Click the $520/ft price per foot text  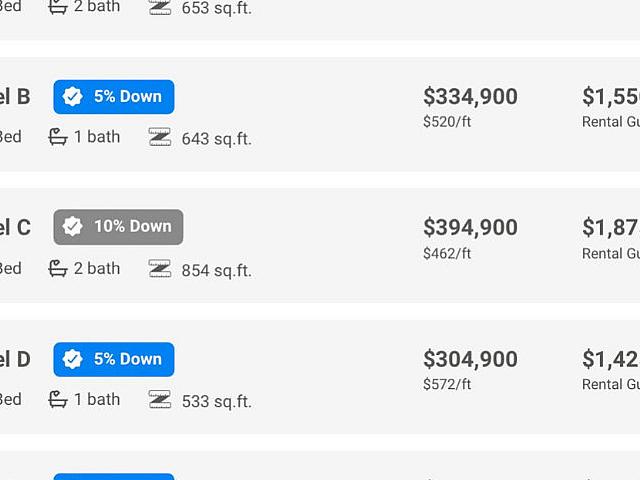[447, 122]
